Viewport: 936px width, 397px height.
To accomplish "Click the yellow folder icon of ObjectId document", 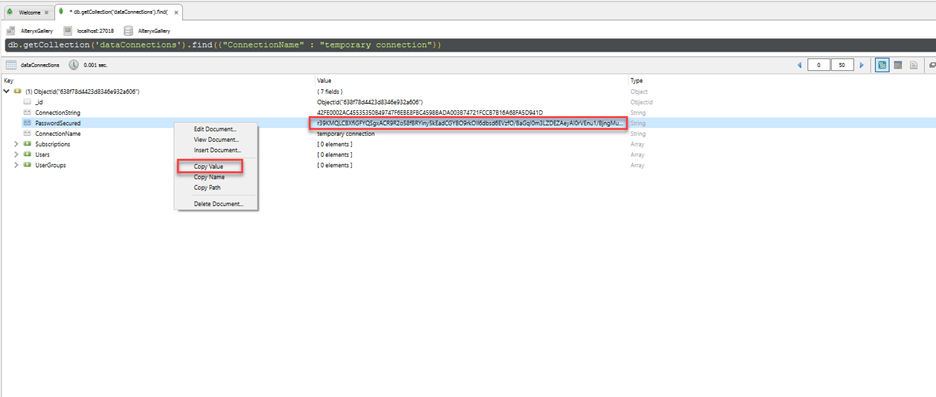I will (17, 91).
